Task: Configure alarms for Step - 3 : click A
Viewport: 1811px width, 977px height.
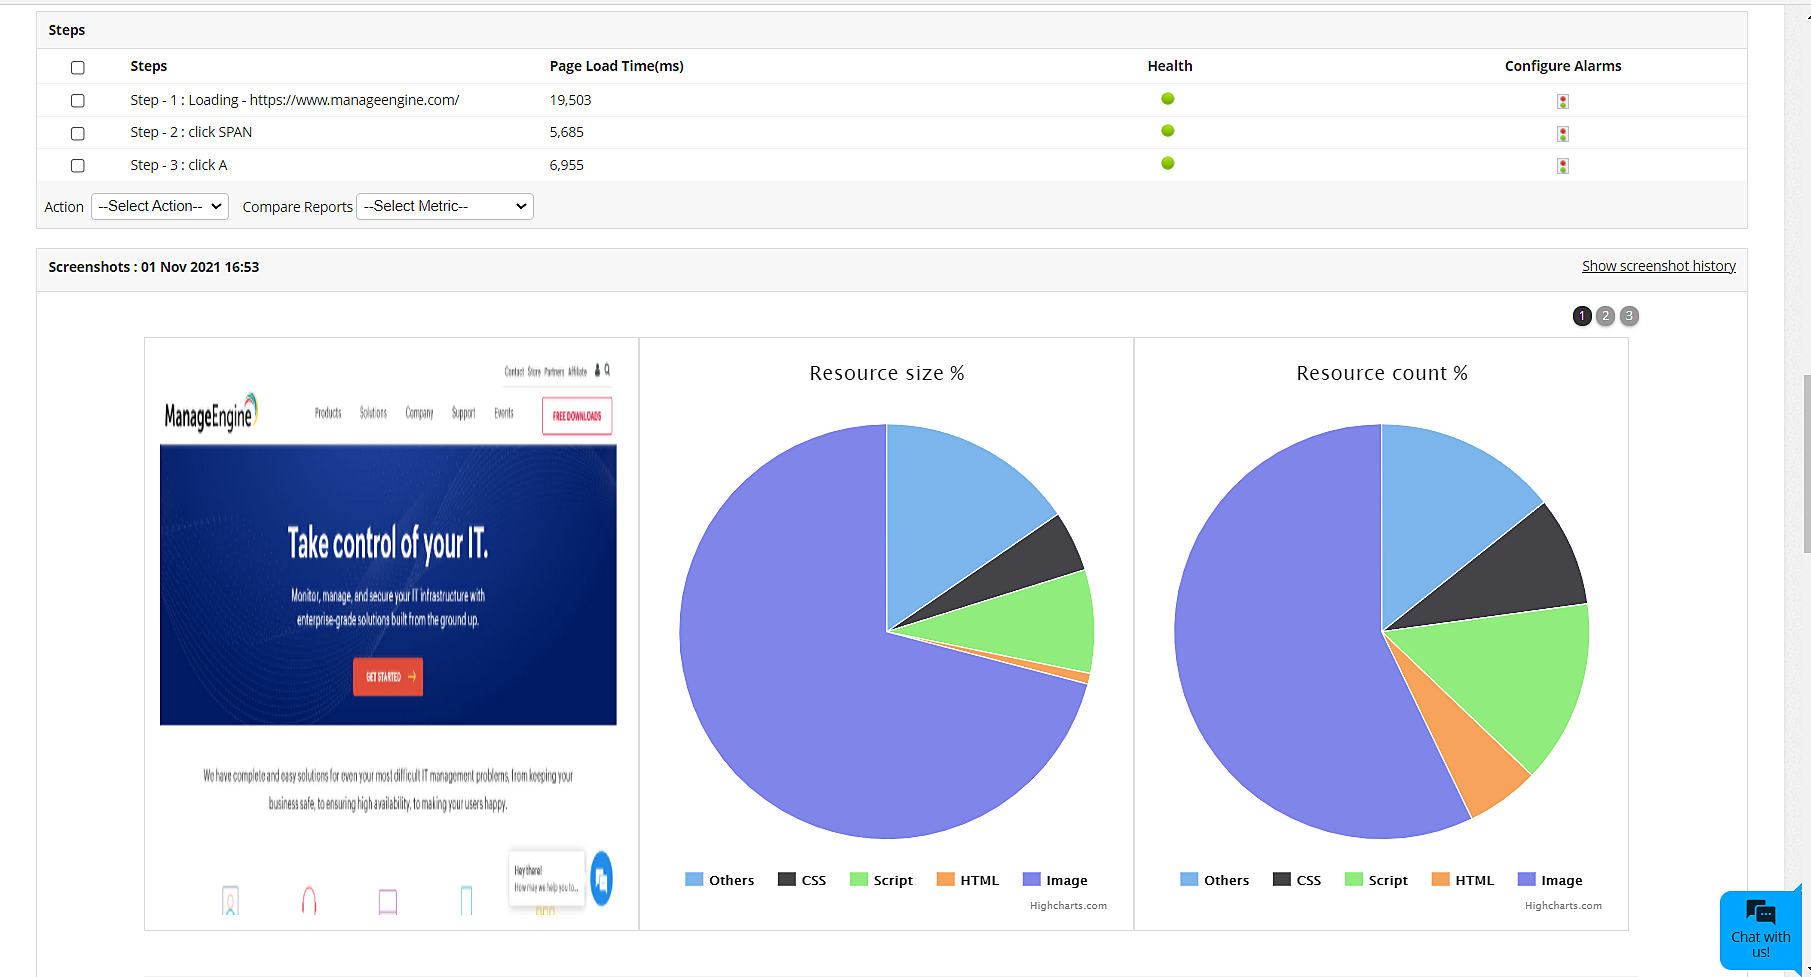Action: [1563, 165]
